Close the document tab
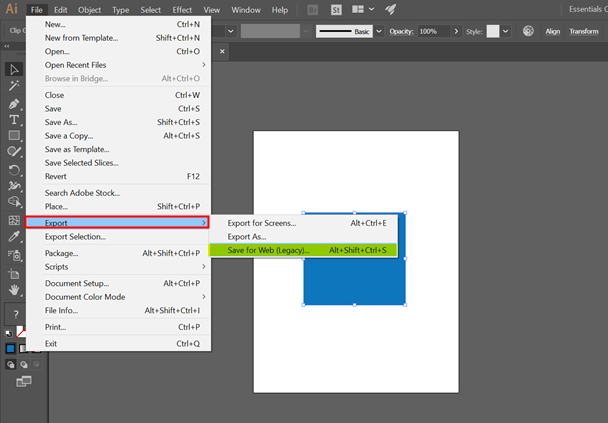The width and height of the screenshot is (608, 423). coord(222,51)
